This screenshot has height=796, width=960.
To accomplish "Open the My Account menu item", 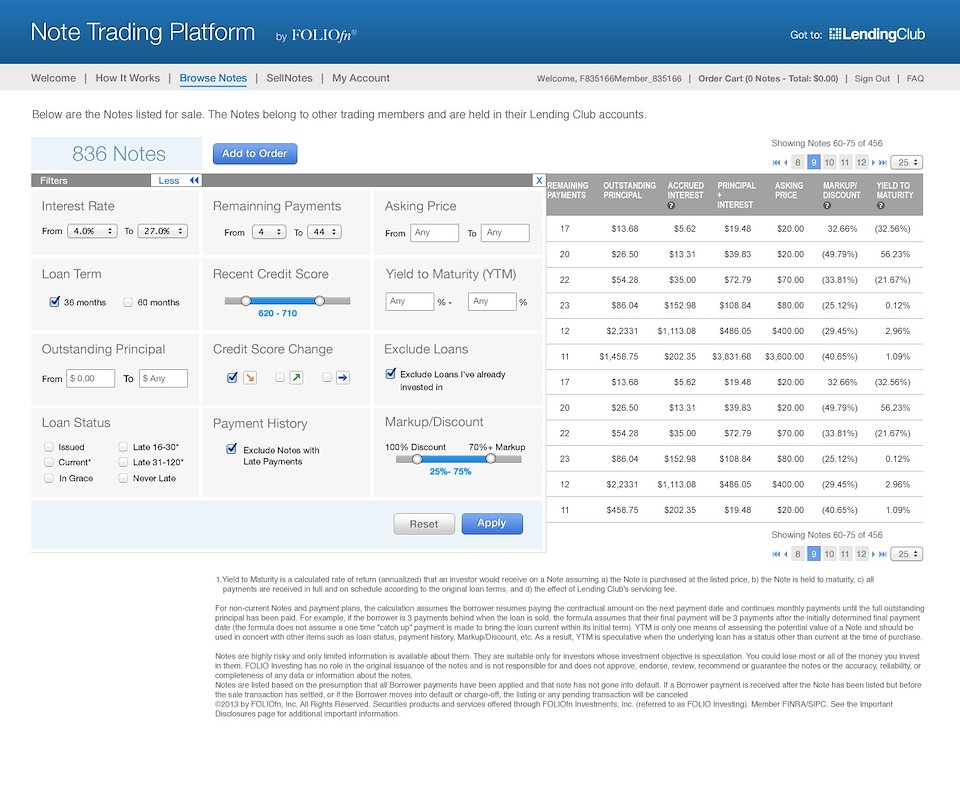I will tap(361, 78).
